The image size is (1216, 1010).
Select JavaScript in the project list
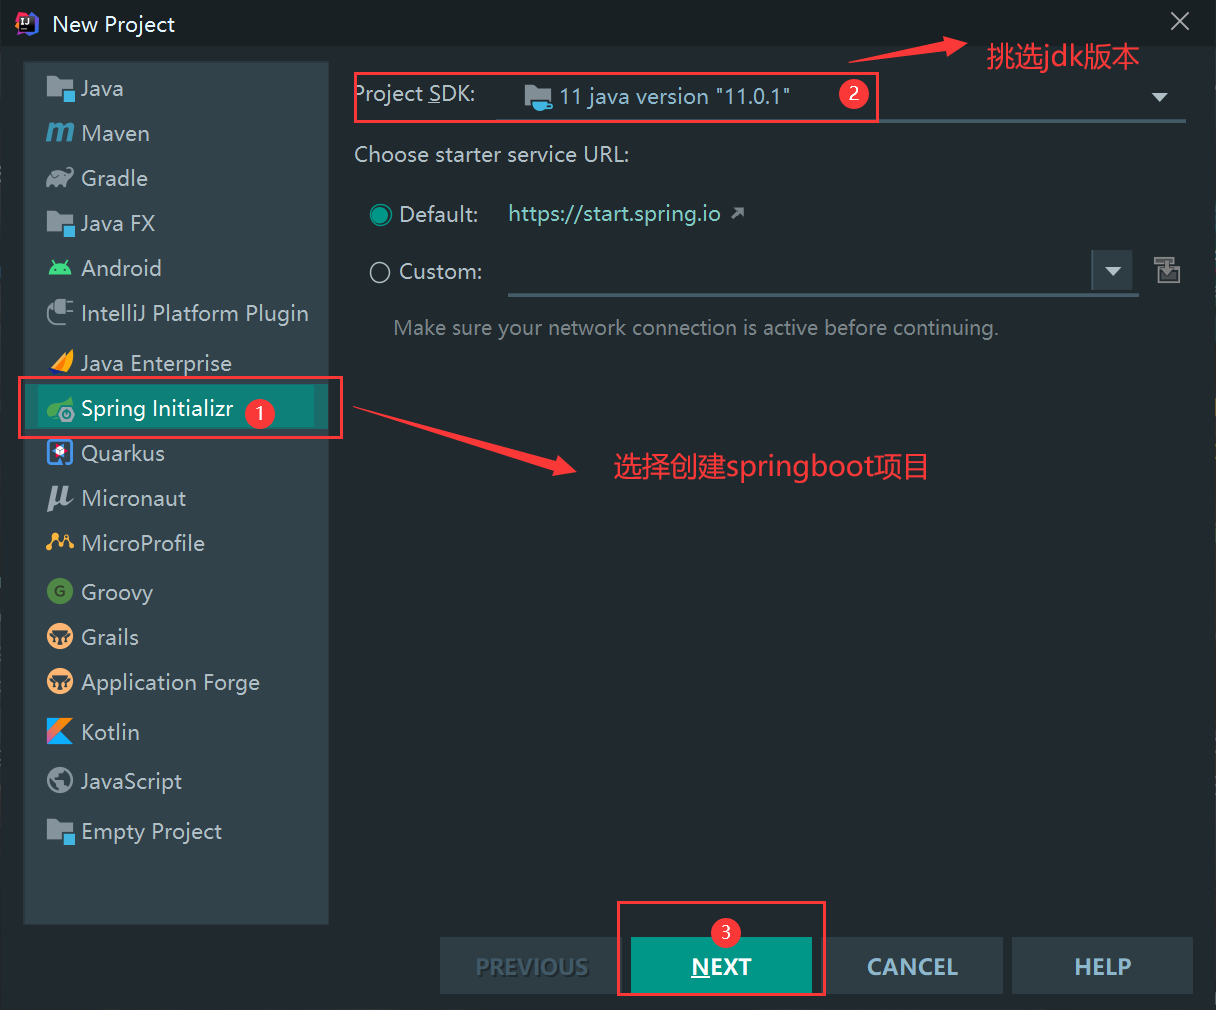131,781
